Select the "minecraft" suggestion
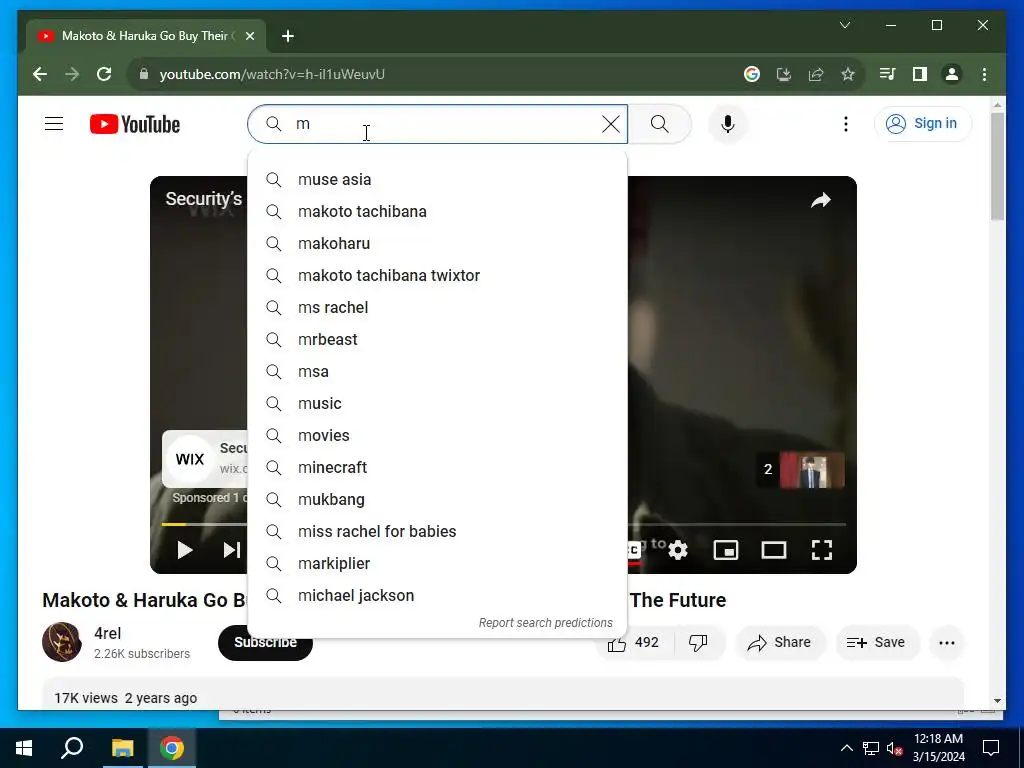The width and height of the screenshot is (1024, 768). [x=438, y=468]
